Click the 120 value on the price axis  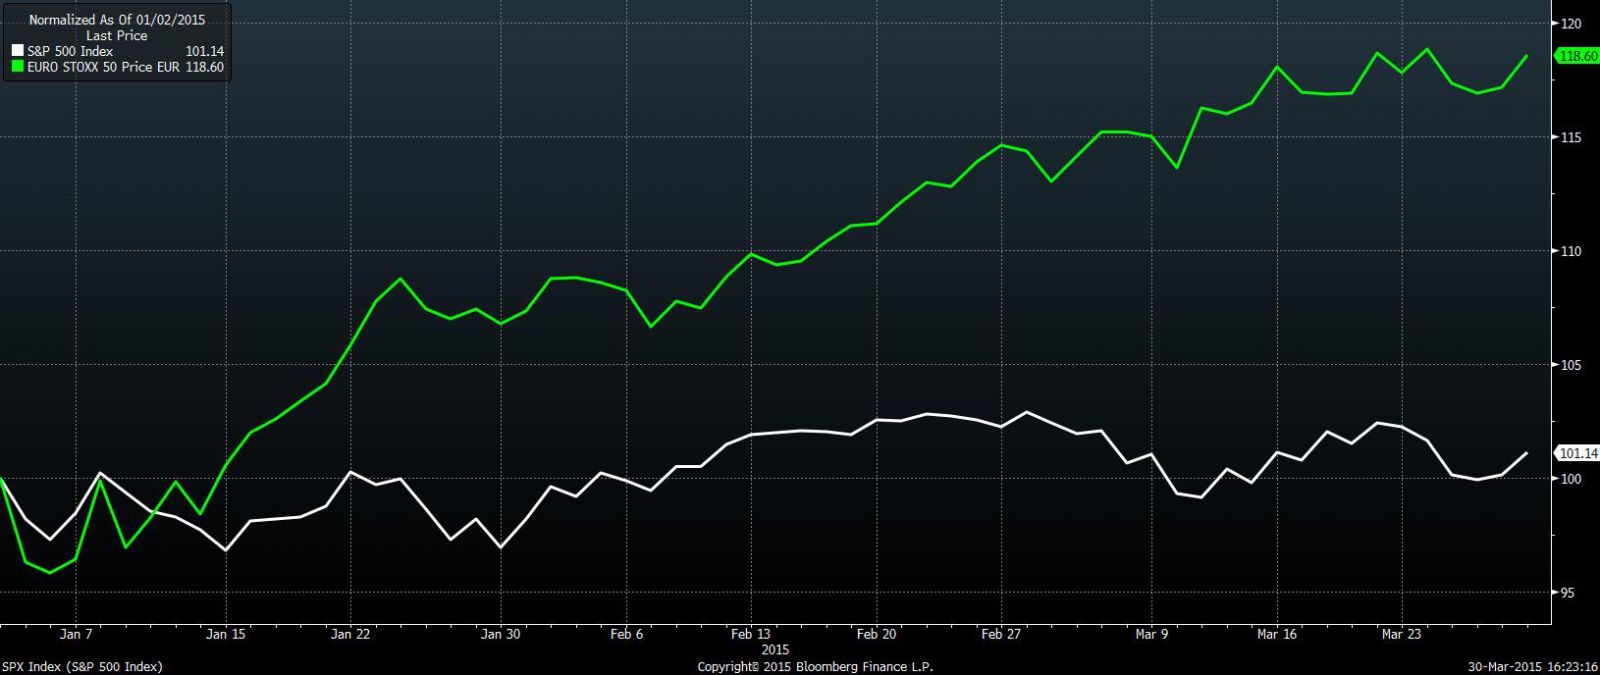click(1571, 23)
